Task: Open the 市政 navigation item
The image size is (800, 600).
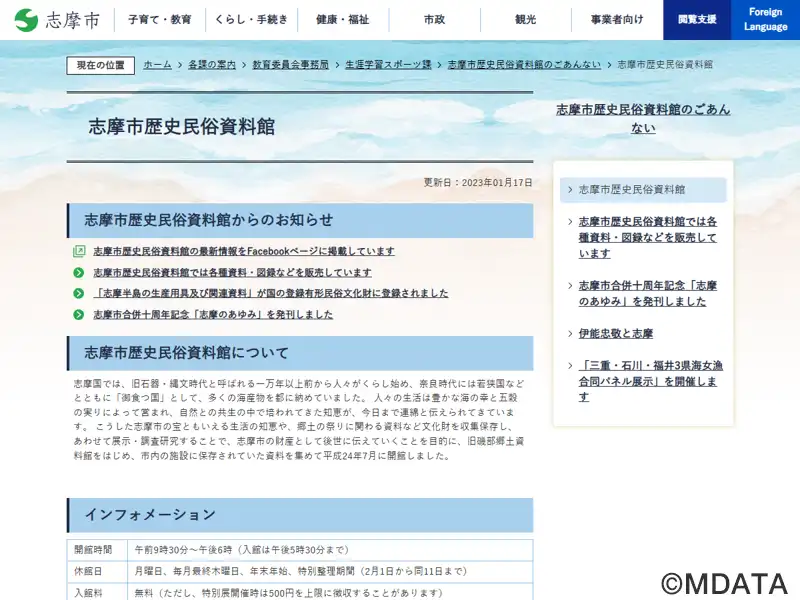Action: [434, 20]
